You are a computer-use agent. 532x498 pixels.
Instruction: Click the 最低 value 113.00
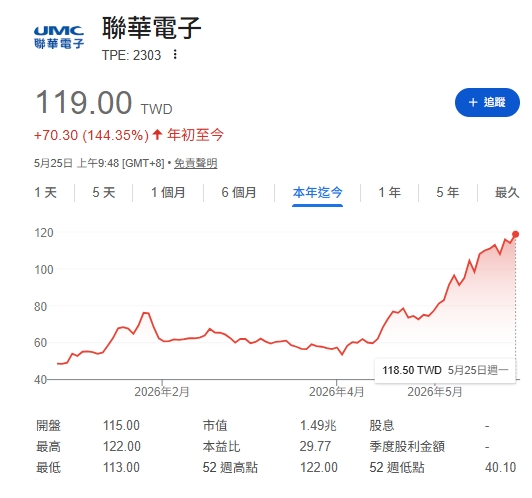coord(121,467)
